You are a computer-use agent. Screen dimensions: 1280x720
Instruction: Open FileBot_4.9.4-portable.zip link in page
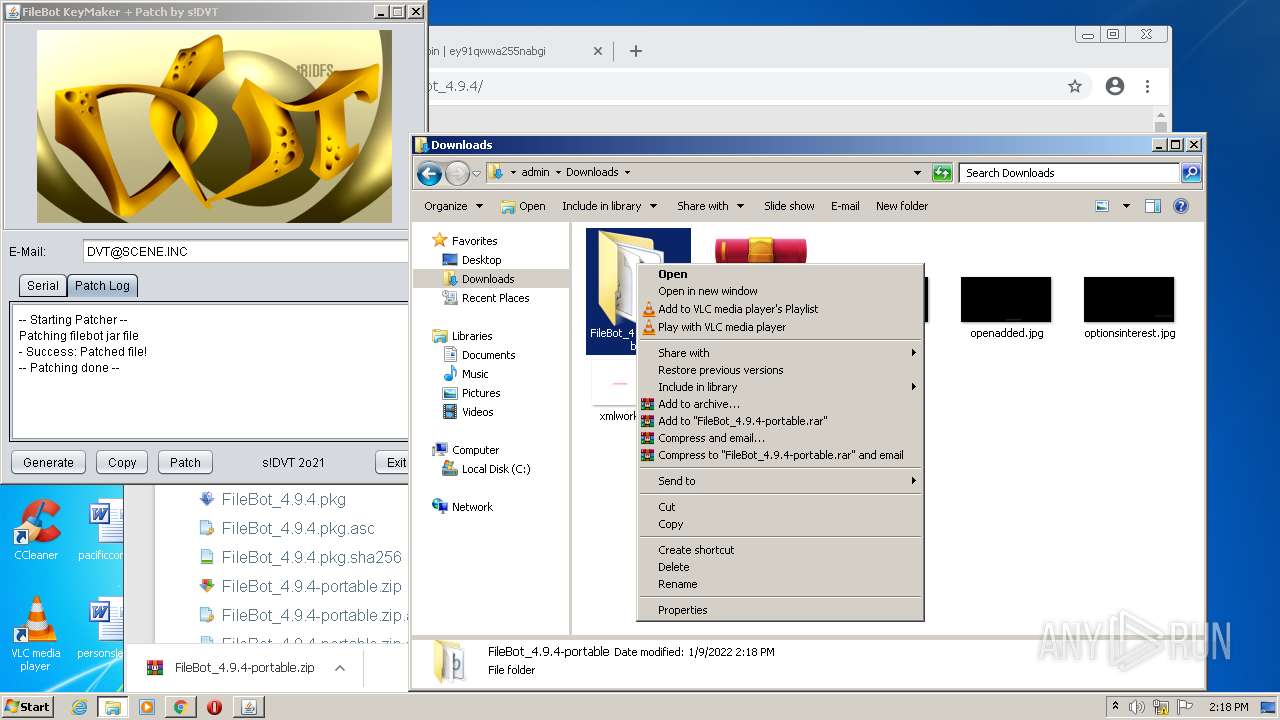tap(311, 586)
